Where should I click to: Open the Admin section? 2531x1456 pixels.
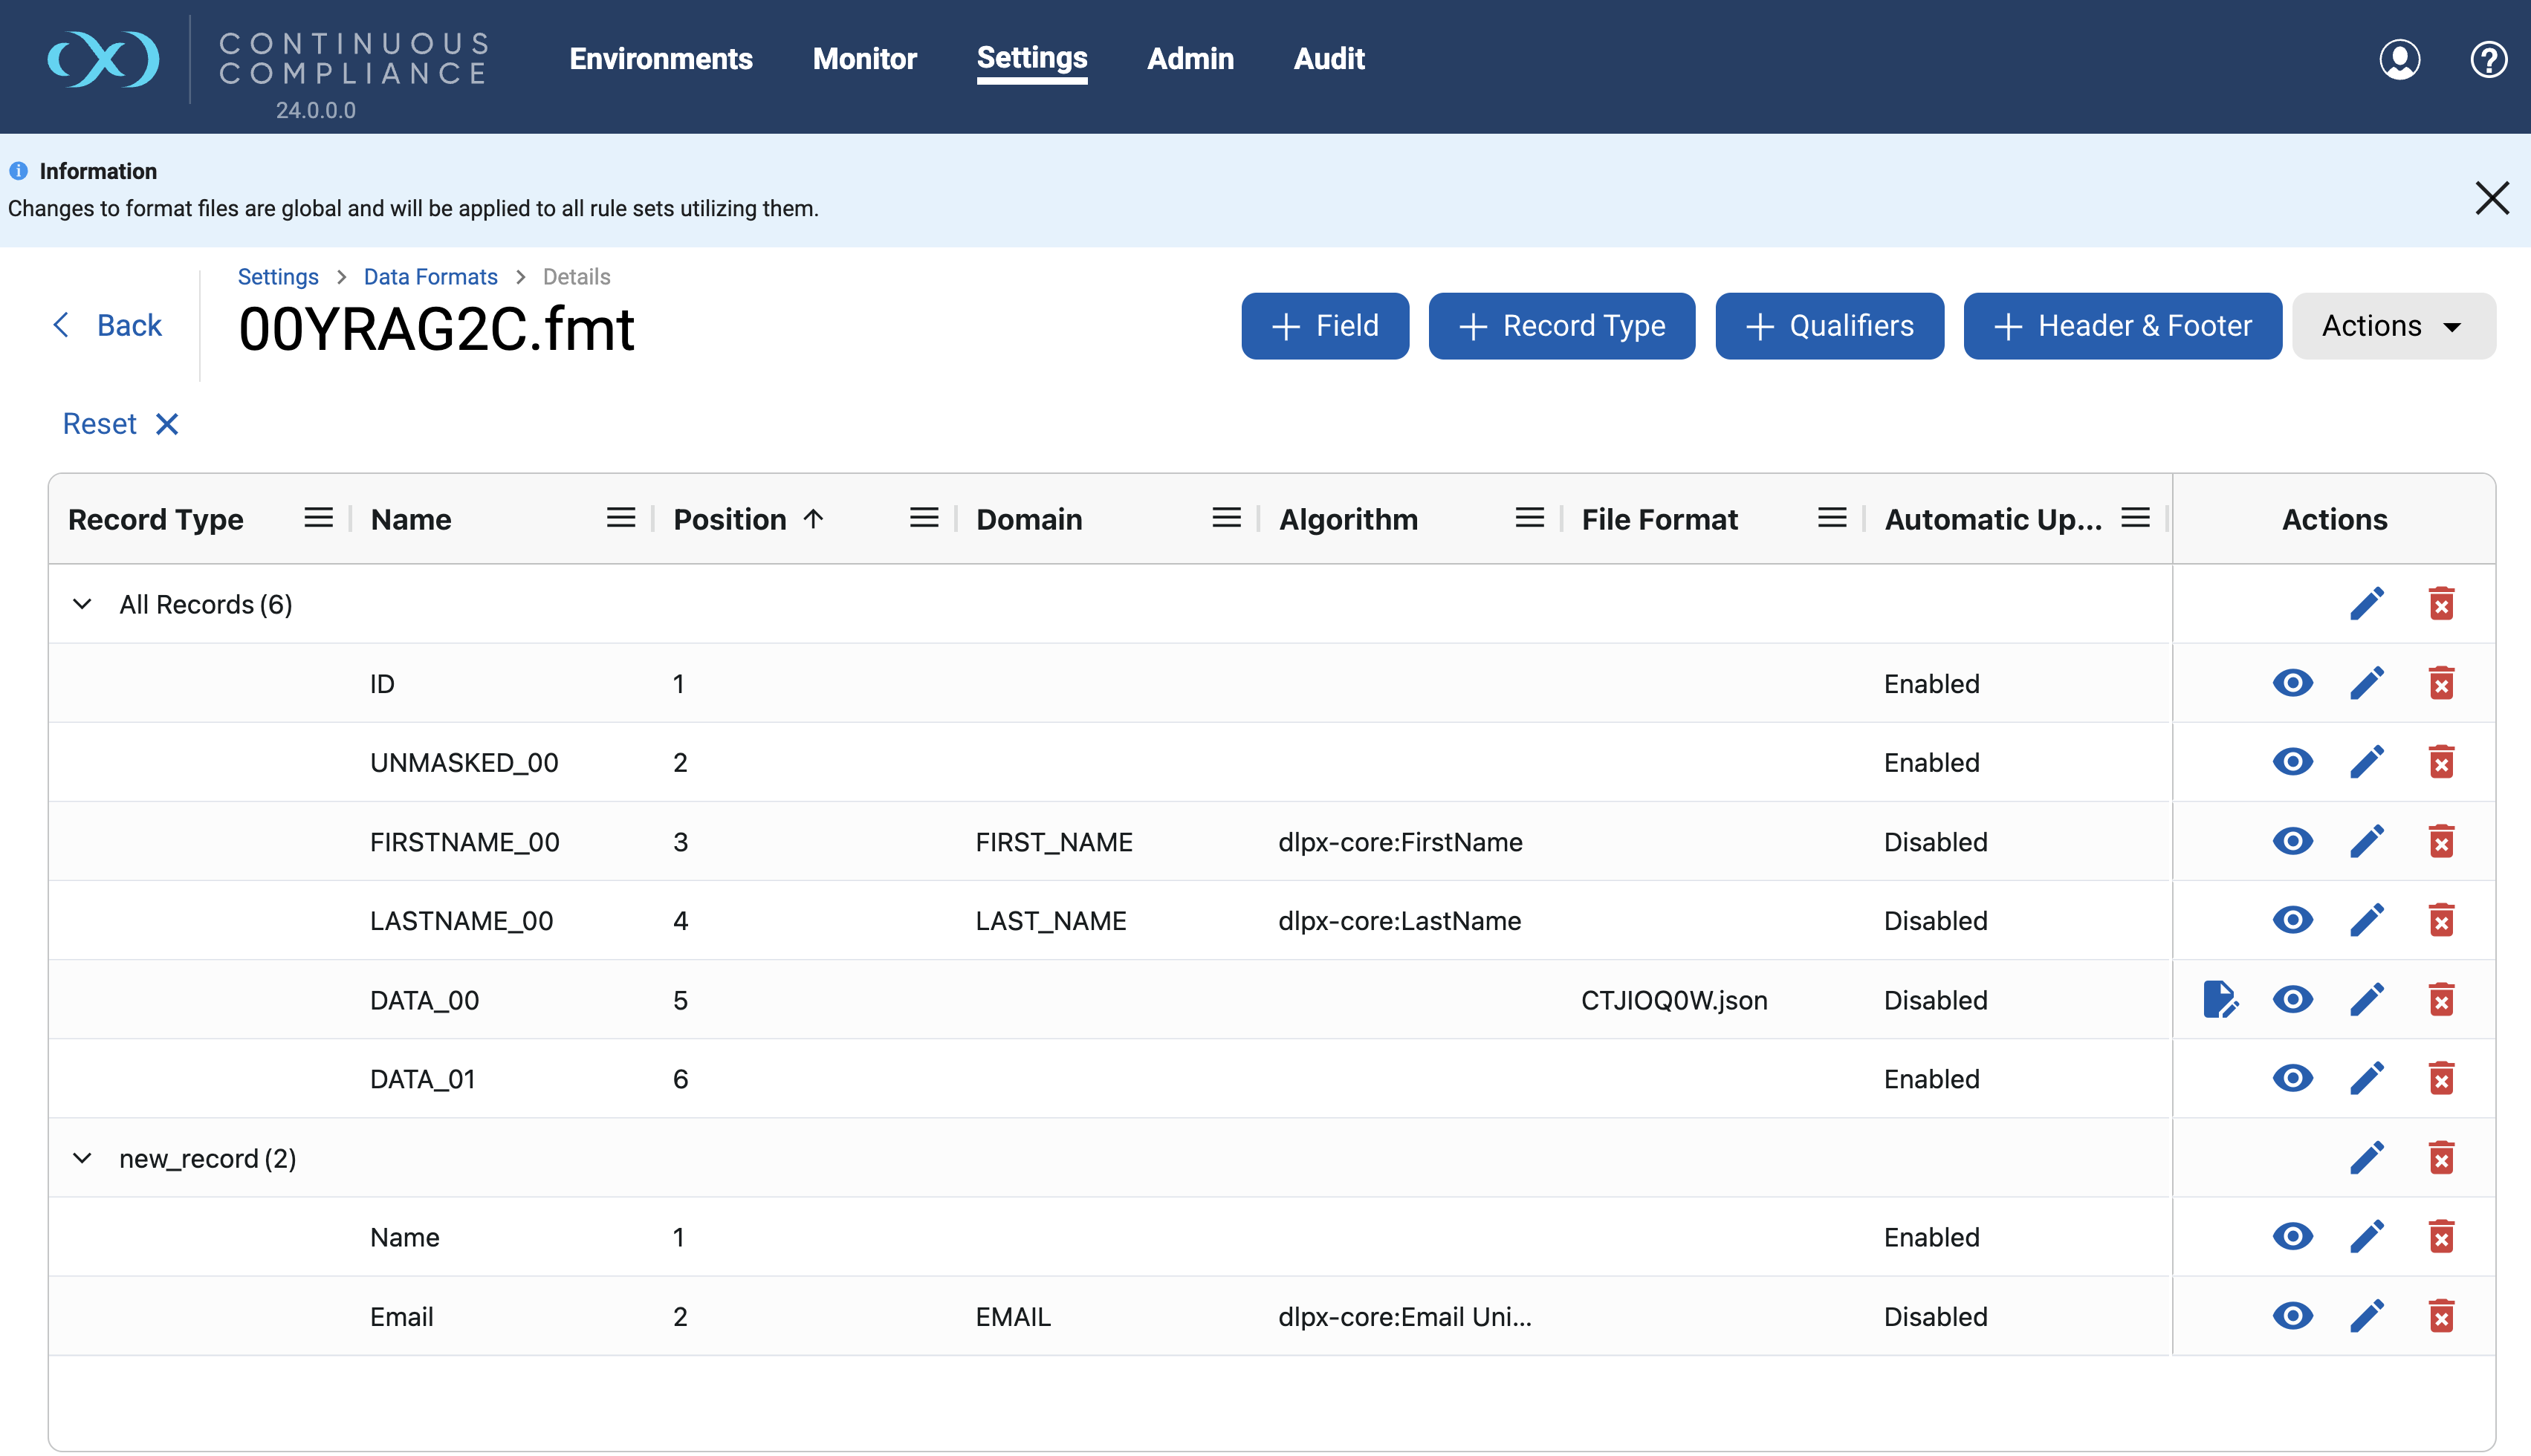pos(1190,59)
